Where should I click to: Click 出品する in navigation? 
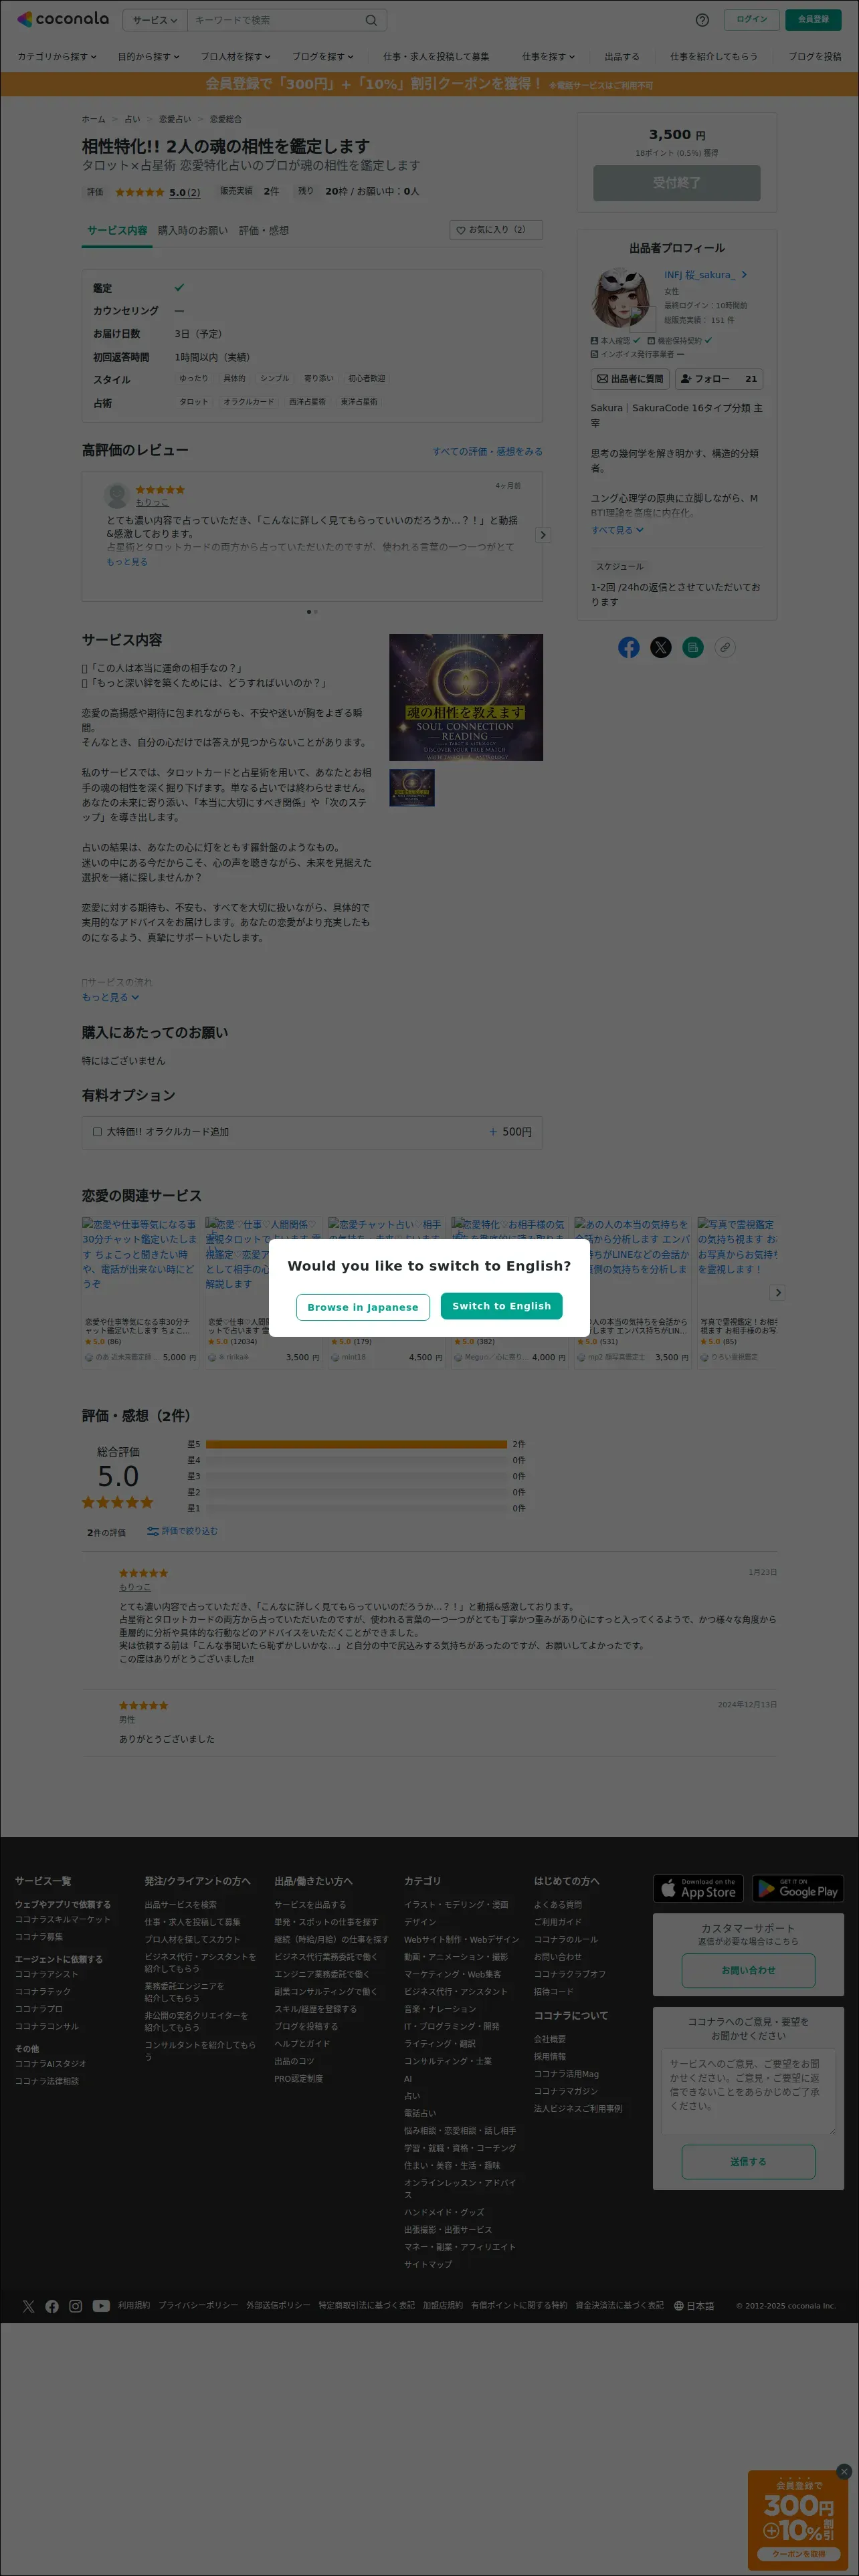pyautogui.click(x=622, y=57)
